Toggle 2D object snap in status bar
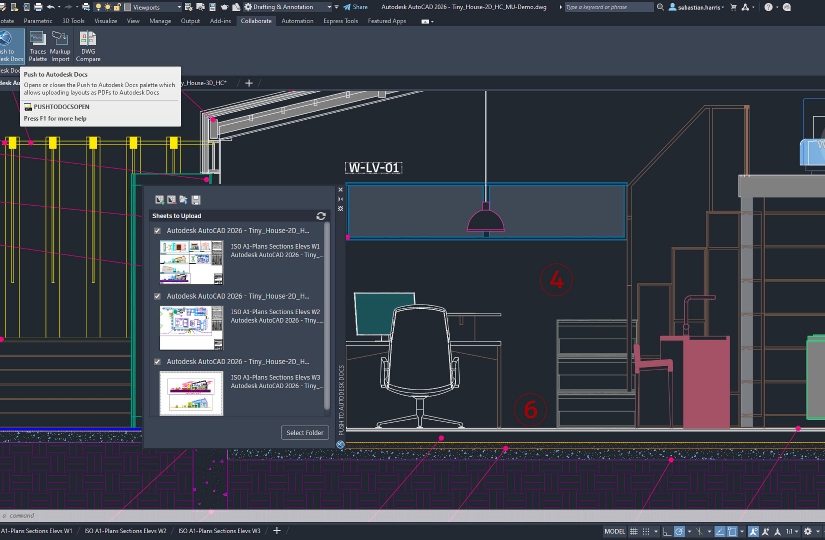The height and width of the screenshot is (540, 825). tap(732, 532)
